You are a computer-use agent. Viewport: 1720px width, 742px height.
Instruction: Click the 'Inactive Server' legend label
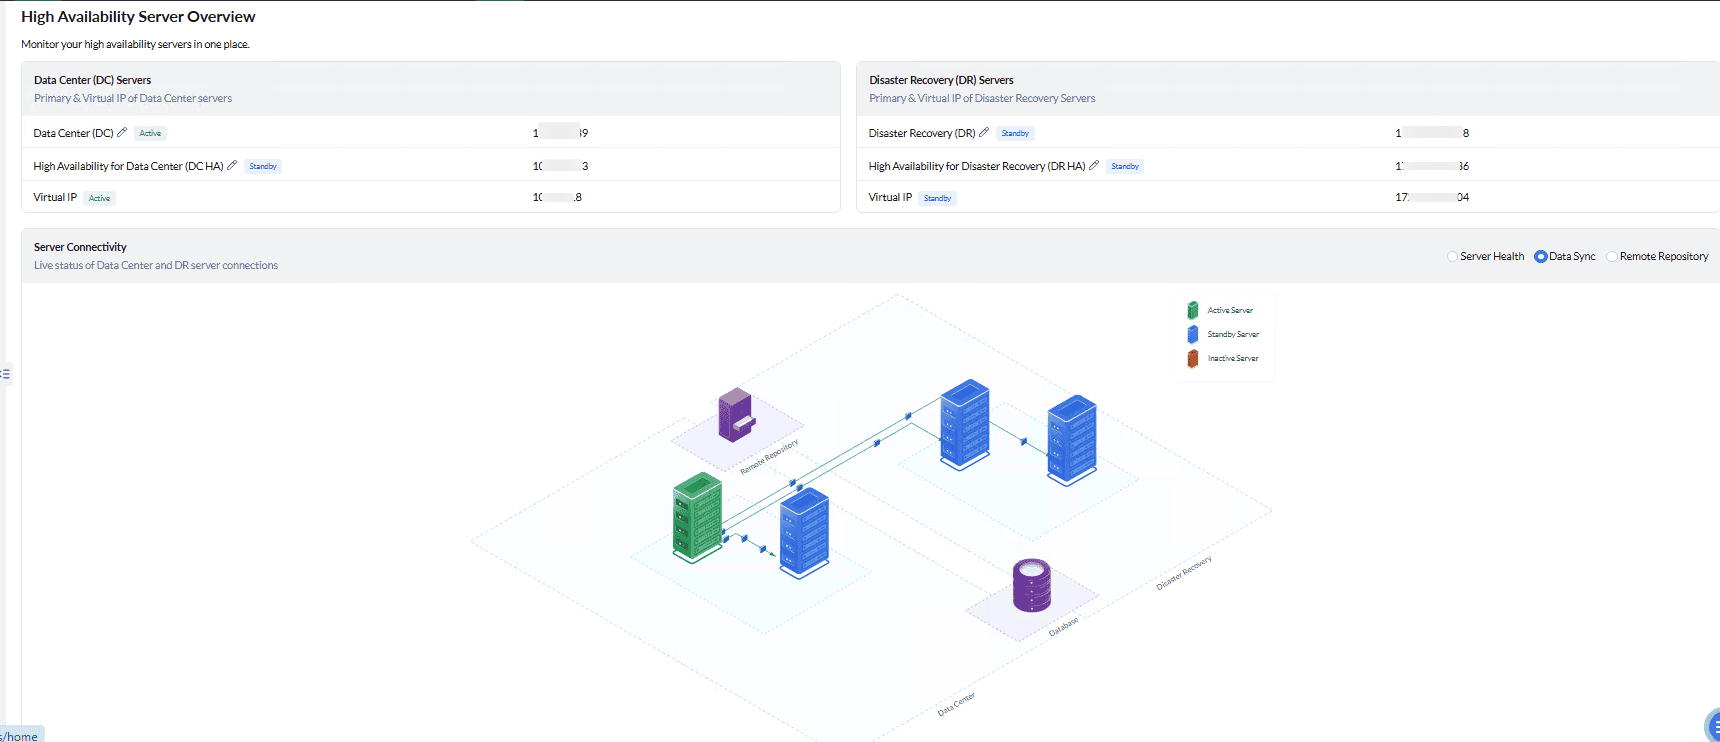(1233, 358)
